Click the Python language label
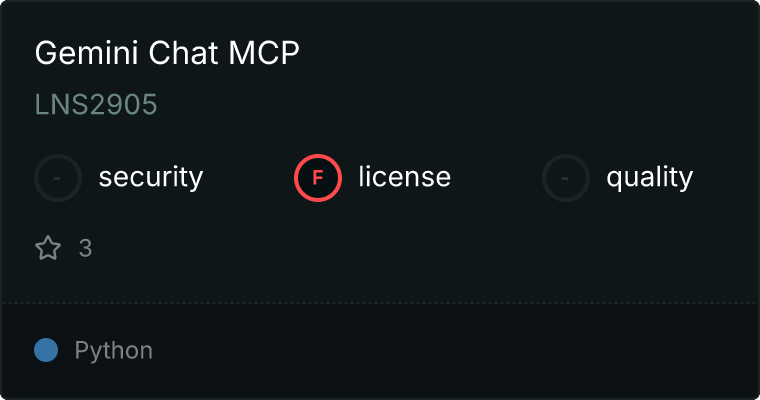Screen dimensions: 760x400 click(x=113, y=351)
